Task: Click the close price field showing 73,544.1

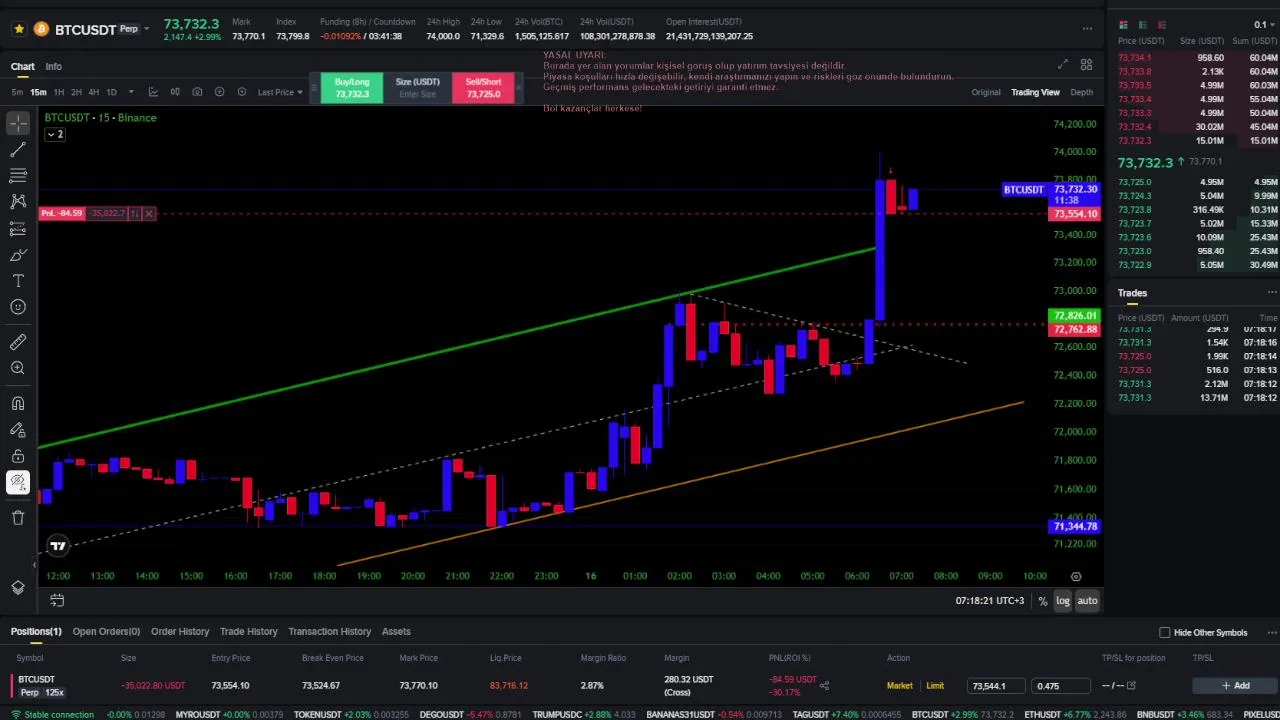Action: tap(996, 686)
